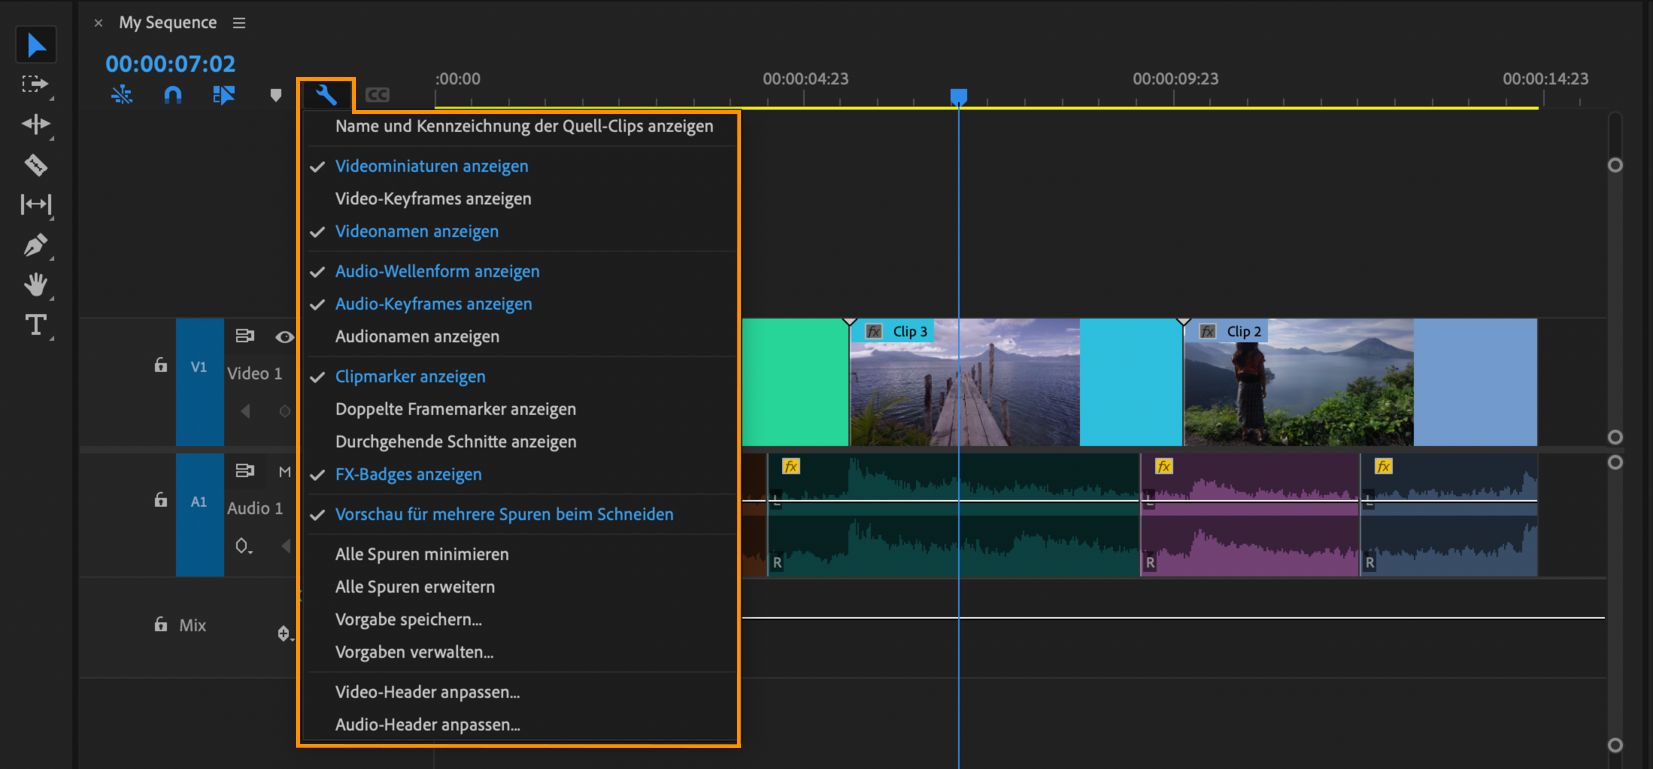Screen dimensions: 1653x769
Task: Toggle Video 1 track eye visibility
Action: pos(285,337)
